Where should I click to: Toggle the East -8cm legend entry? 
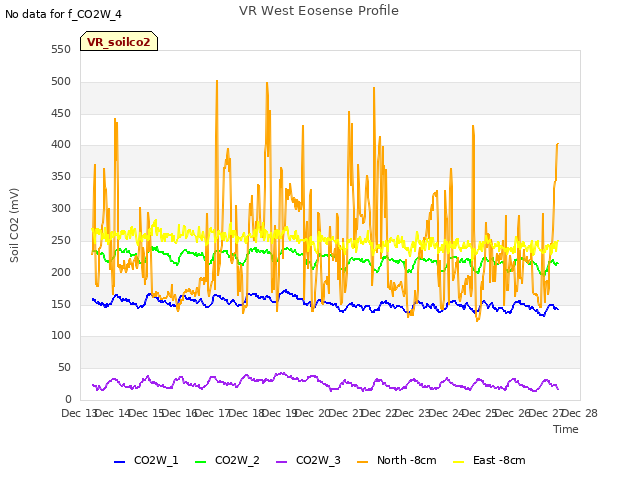click(489, 460)
